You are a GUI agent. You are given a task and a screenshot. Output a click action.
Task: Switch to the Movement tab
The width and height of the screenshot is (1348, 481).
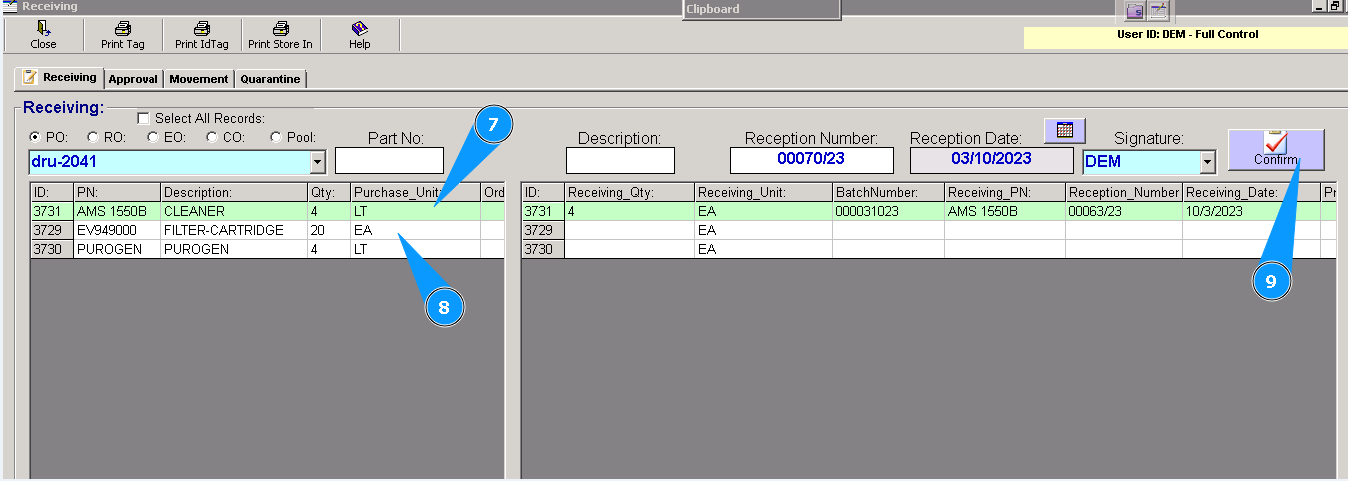pyautogui.click(x=199, y=79)
